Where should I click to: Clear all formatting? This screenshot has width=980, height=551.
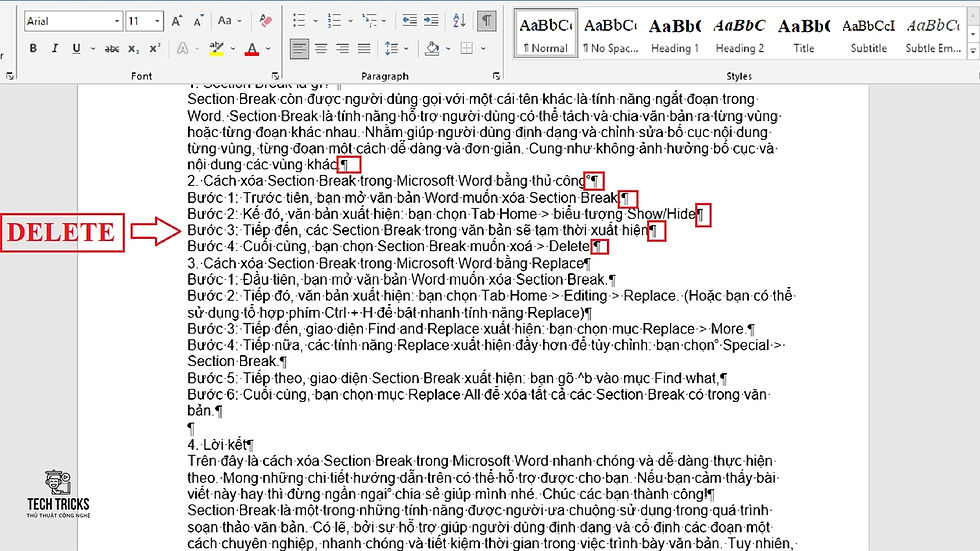click(x=265, y=21)
